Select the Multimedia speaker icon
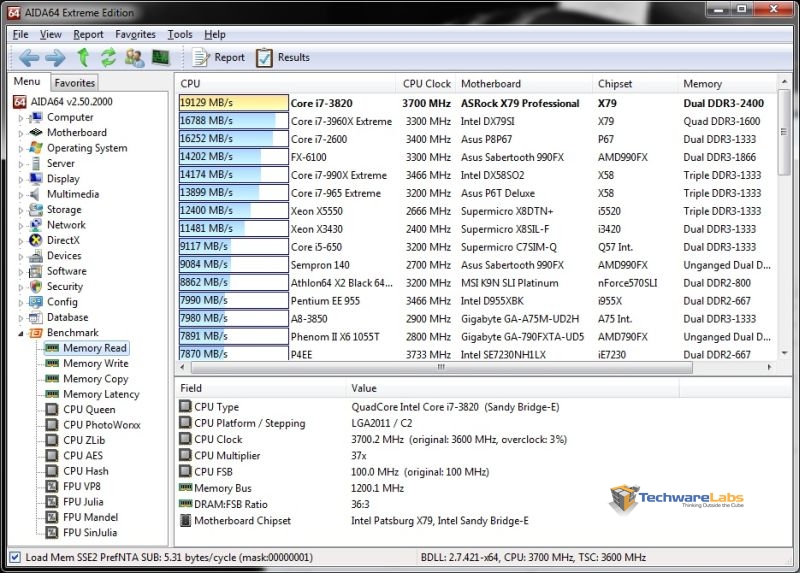 point(35,194)
